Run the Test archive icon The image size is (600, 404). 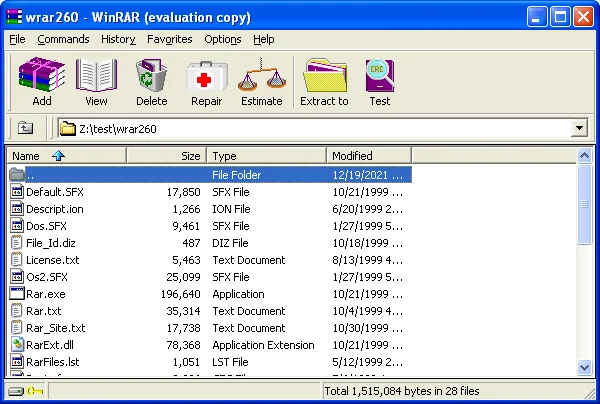click(x=380, y=75)
